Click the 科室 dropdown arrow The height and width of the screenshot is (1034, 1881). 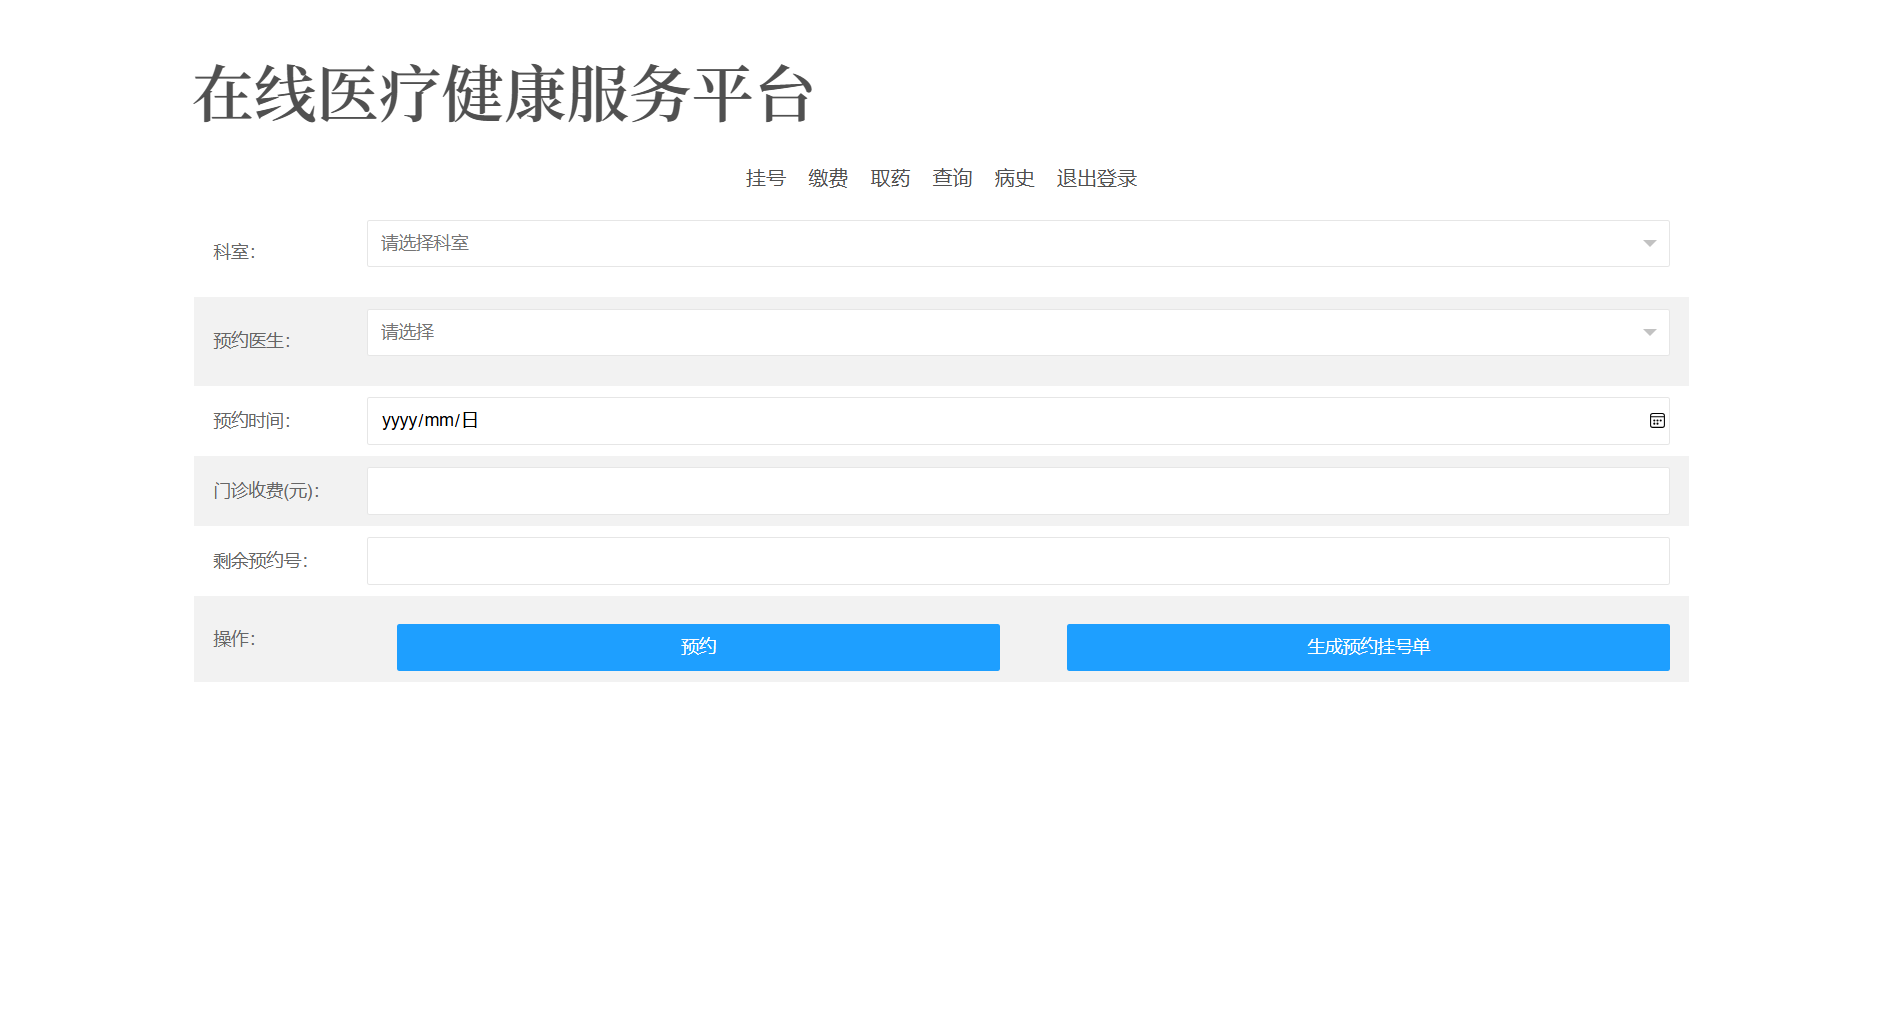1649,244
